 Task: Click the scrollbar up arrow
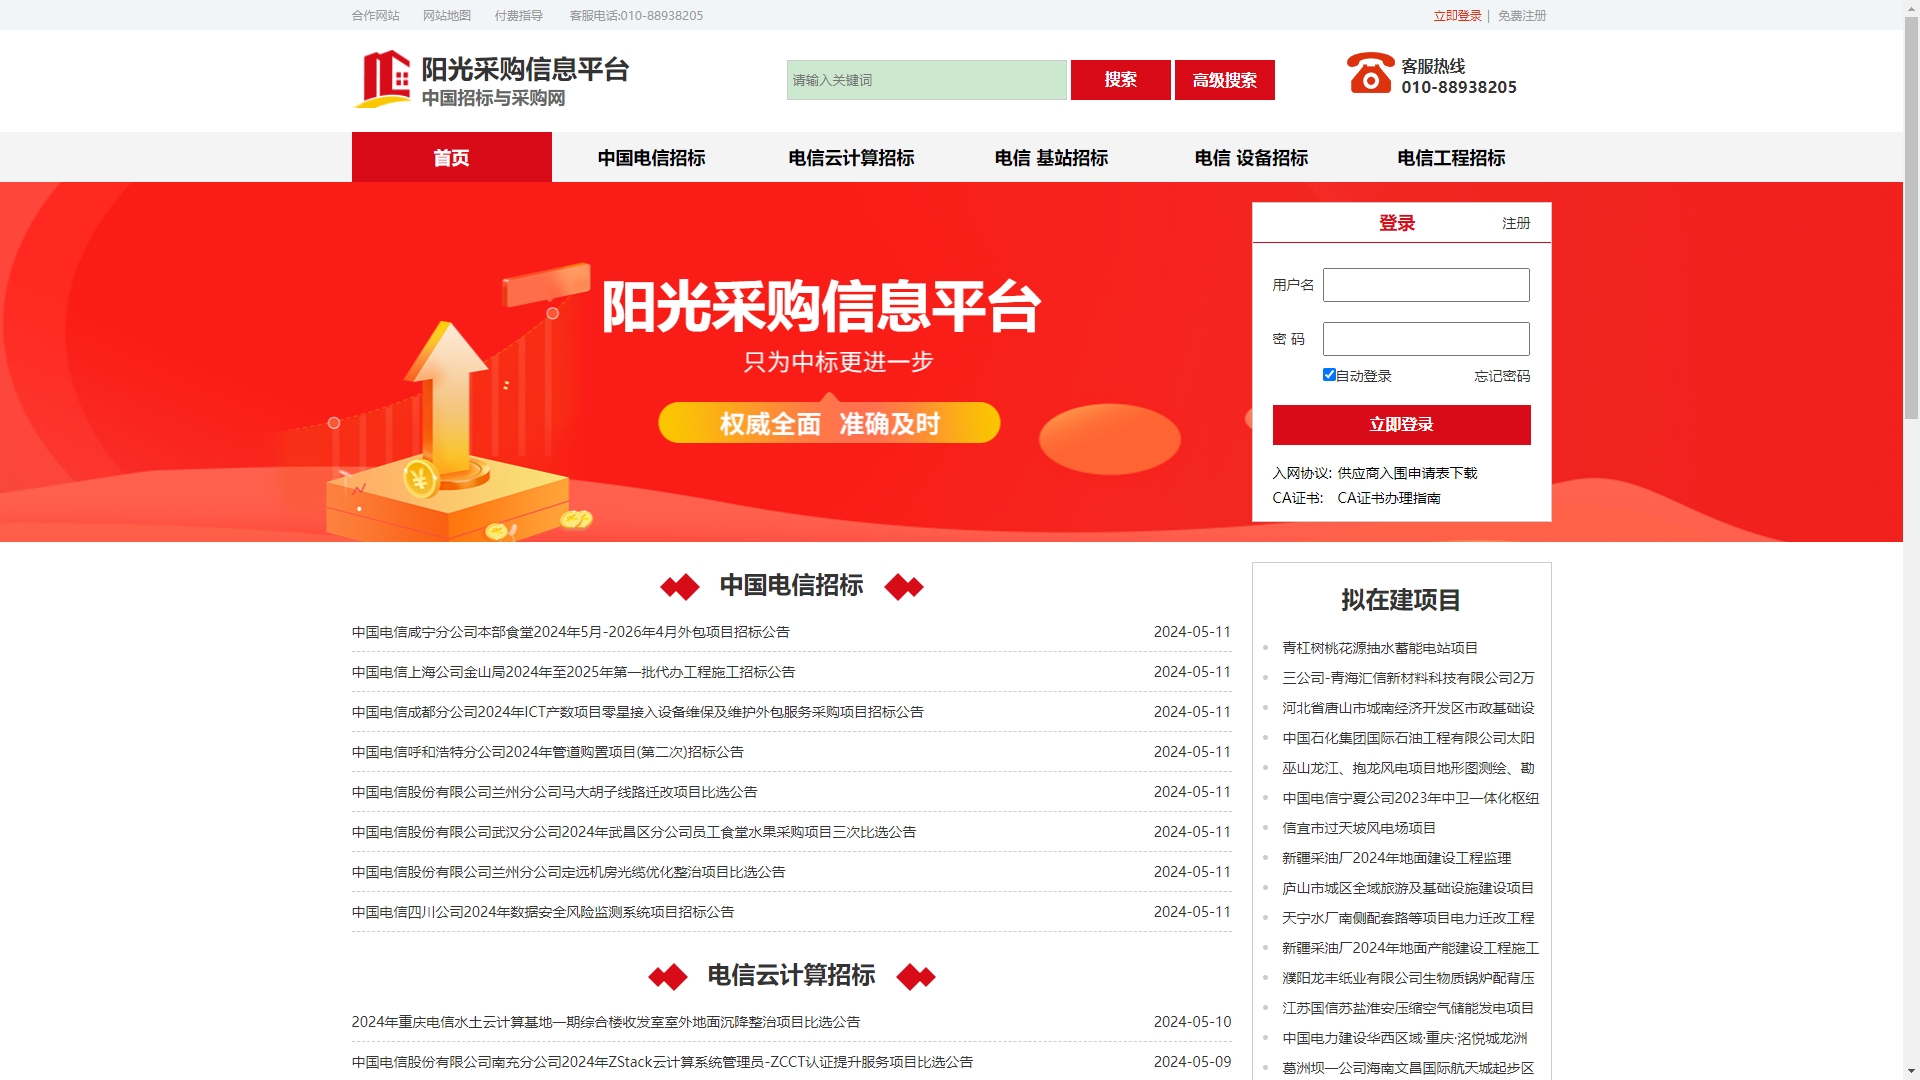pyautogui.click(x=1911, y=8)
